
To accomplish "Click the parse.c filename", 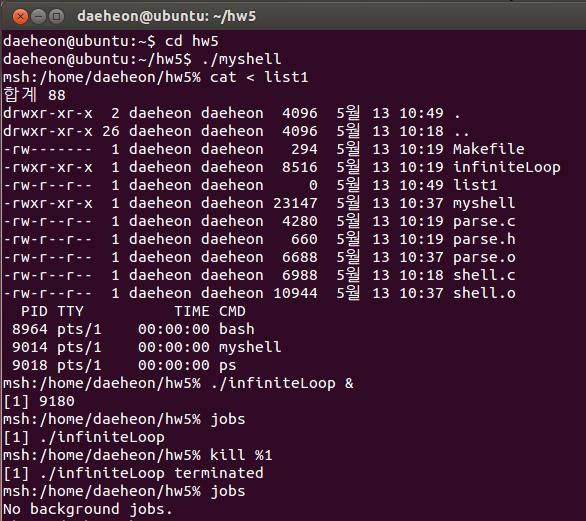I will pos(484,222).
